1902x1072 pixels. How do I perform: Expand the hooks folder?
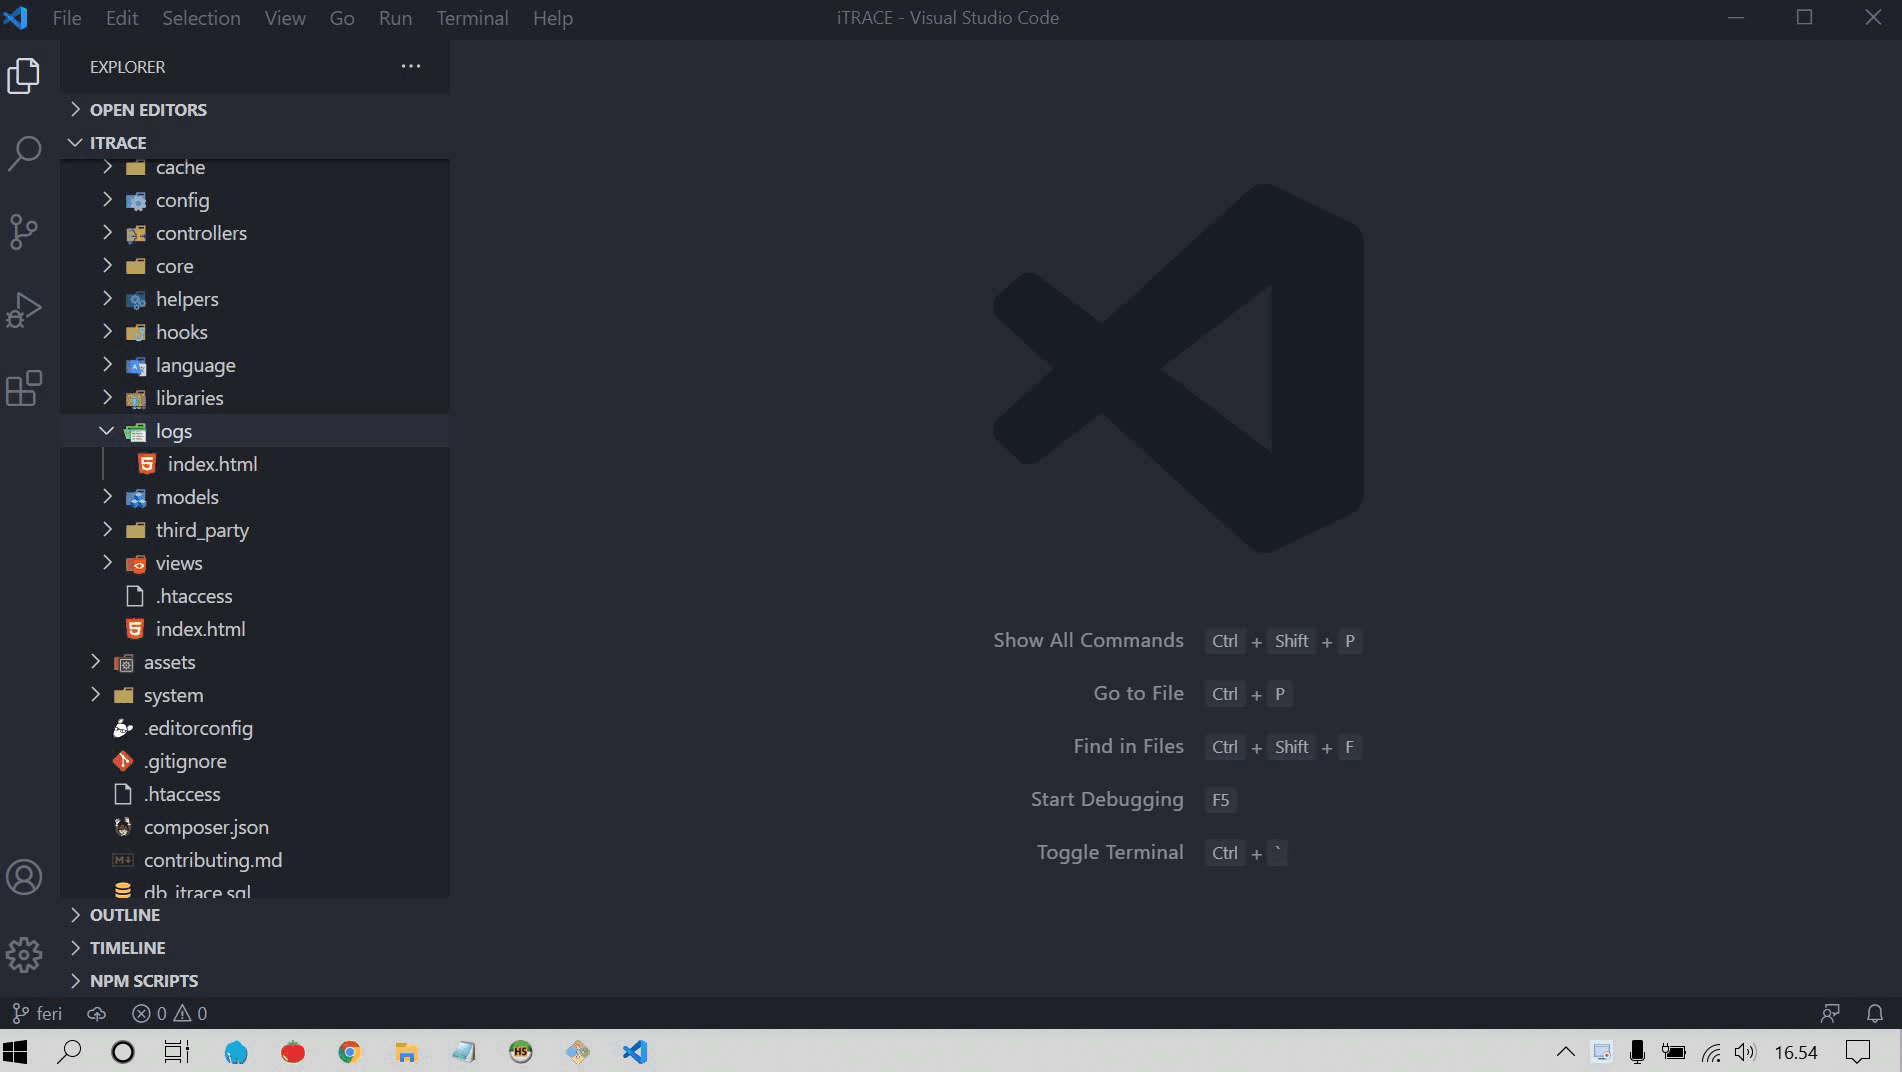click(x=255, y=332)
